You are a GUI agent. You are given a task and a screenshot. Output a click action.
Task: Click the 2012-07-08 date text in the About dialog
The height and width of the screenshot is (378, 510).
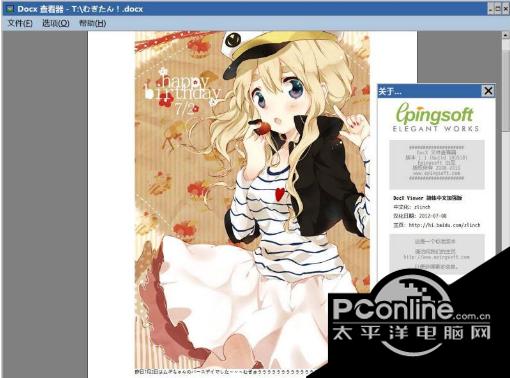click(x=433, y=216)
